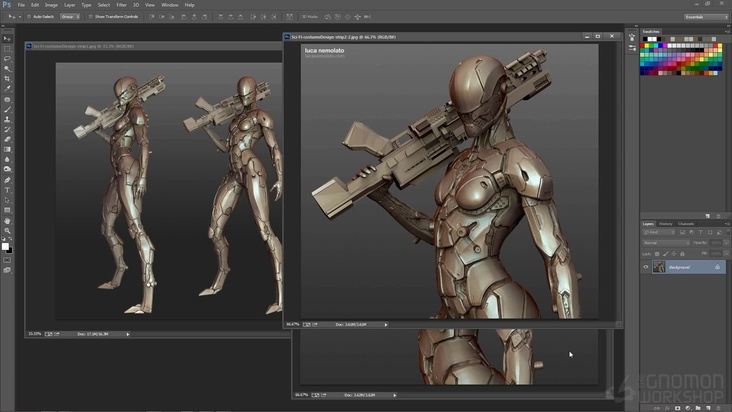Open the Kind filter dropdown in Layers

[x=659, y=232]
